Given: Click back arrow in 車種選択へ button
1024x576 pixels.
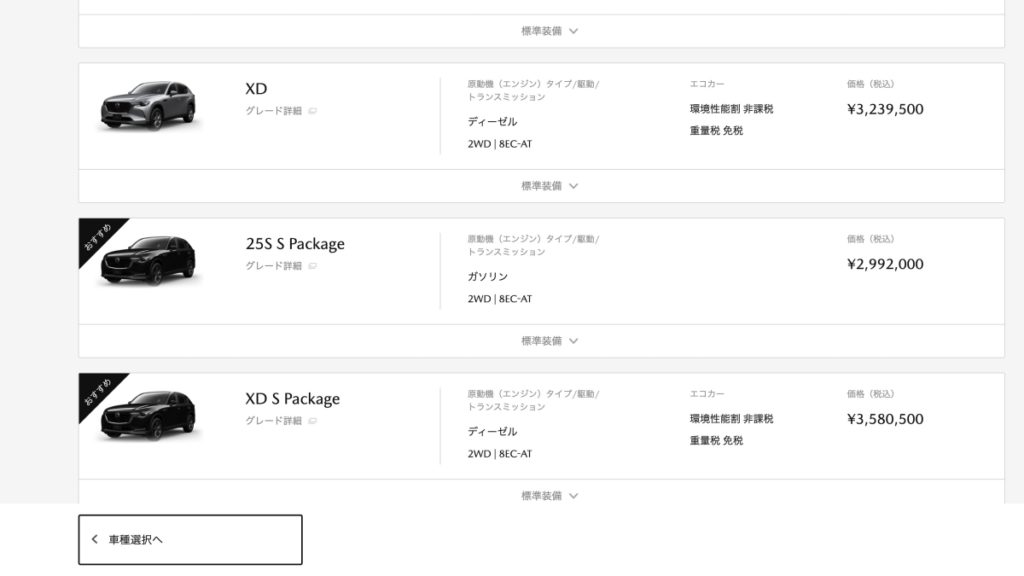Looking at the screenshot, I should point(95,539).
